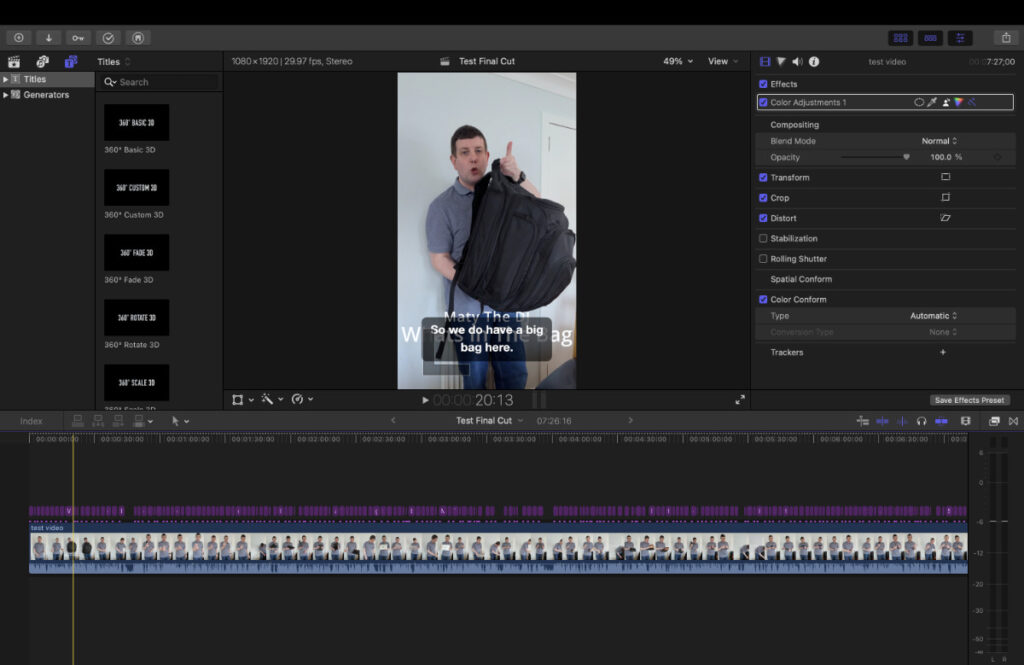Open Background Tasks checkmark button
1024x665 pixels.
pyautogui.click(x=108, y=38)
